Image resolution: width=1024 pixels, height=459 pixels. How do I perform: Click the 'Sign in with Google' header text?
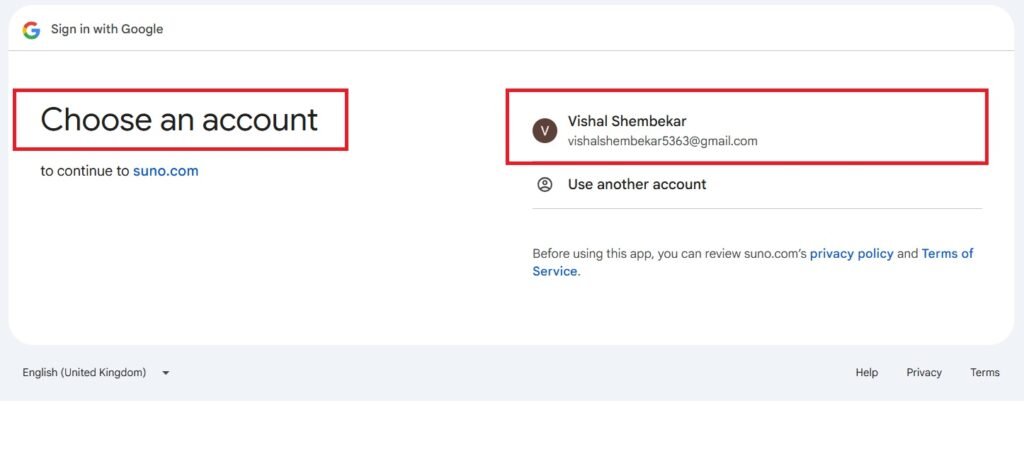pyautogui.click(x=107, y=29)
